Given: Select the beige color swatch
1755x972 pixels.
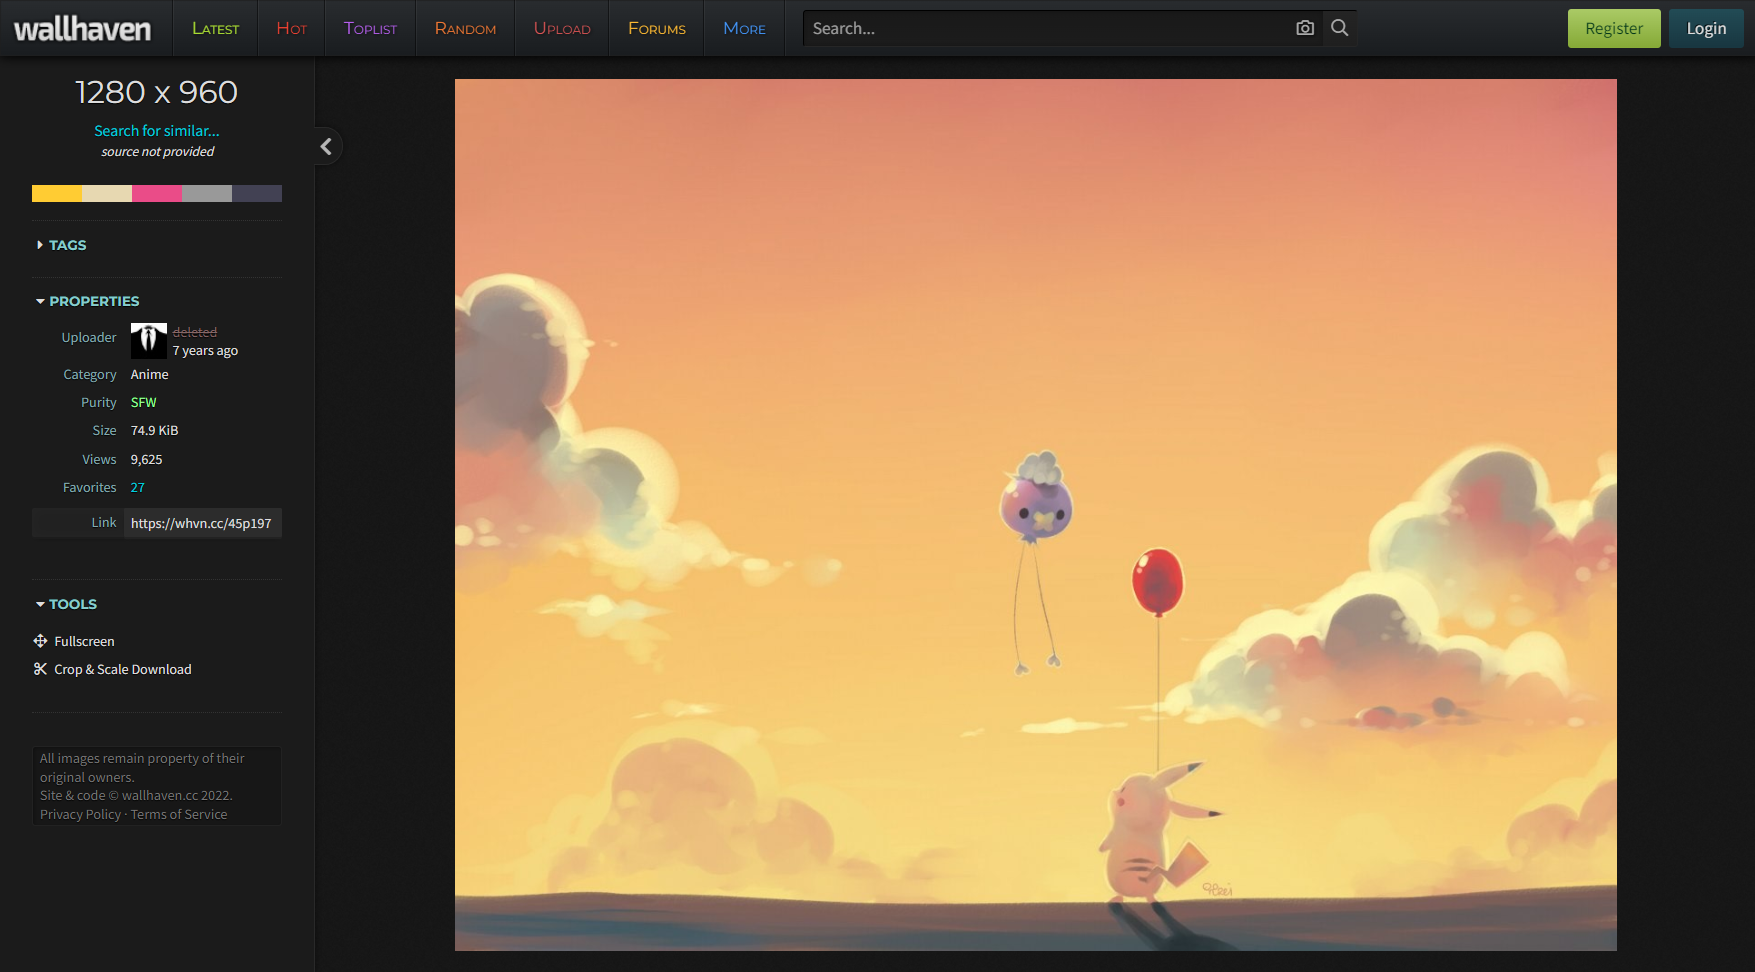Looking at the screenshot, I should [x=107, y=193].
